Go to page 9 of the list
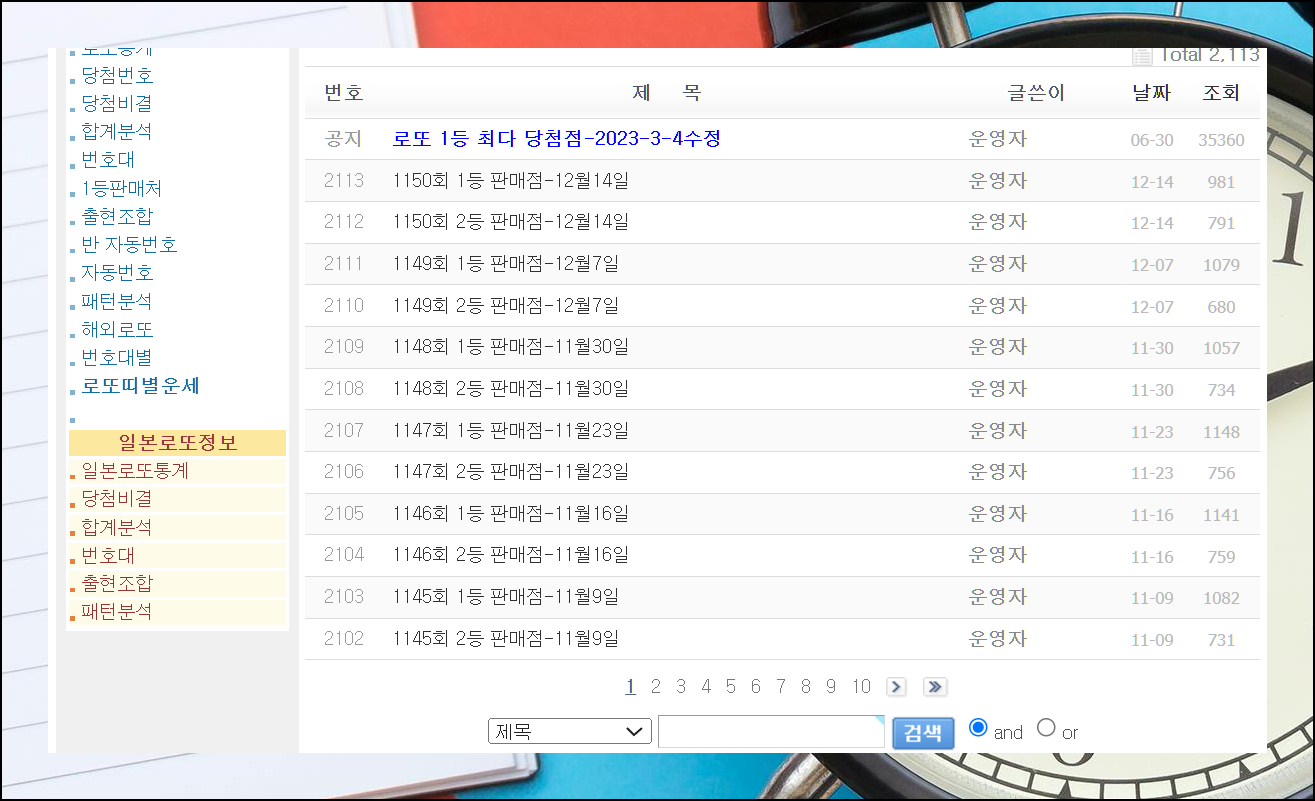The height and width of the screenshot is (801, 1315). pyautogui.click(x=831, y=687)
